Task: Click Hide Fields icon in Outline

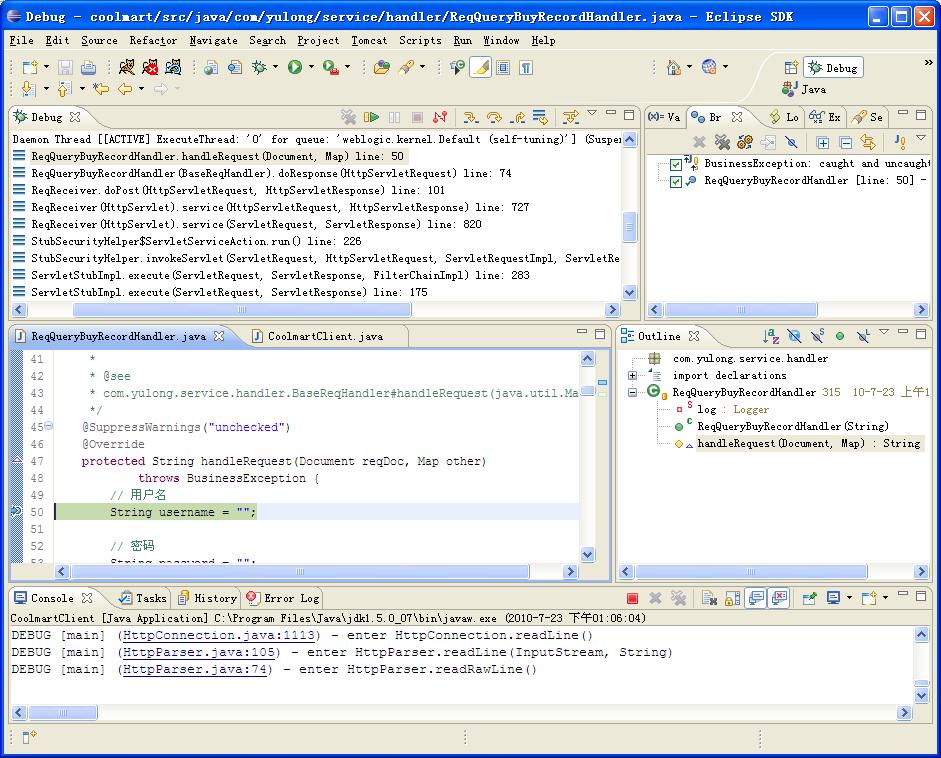Action: tap(794, 336)
